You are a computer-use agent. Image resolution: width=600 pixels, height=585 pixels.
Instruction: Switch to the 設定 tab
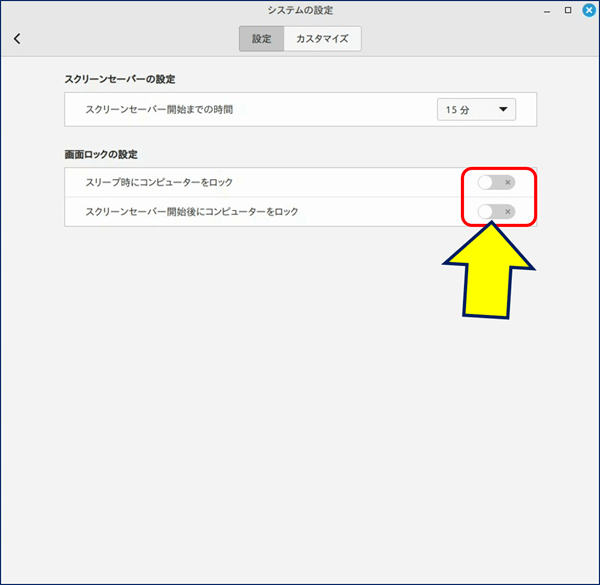pos(261,39)
